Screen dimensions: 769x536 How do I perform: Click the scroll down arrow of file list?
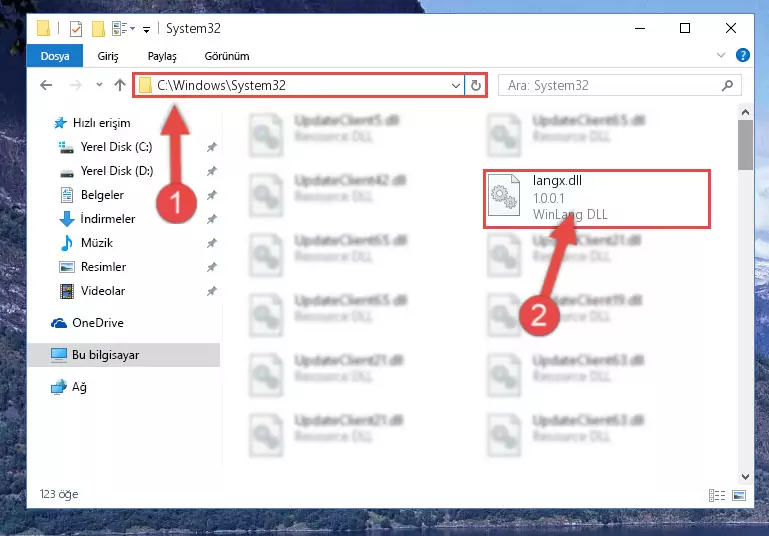pyautogui.click(x=745, y=477)
